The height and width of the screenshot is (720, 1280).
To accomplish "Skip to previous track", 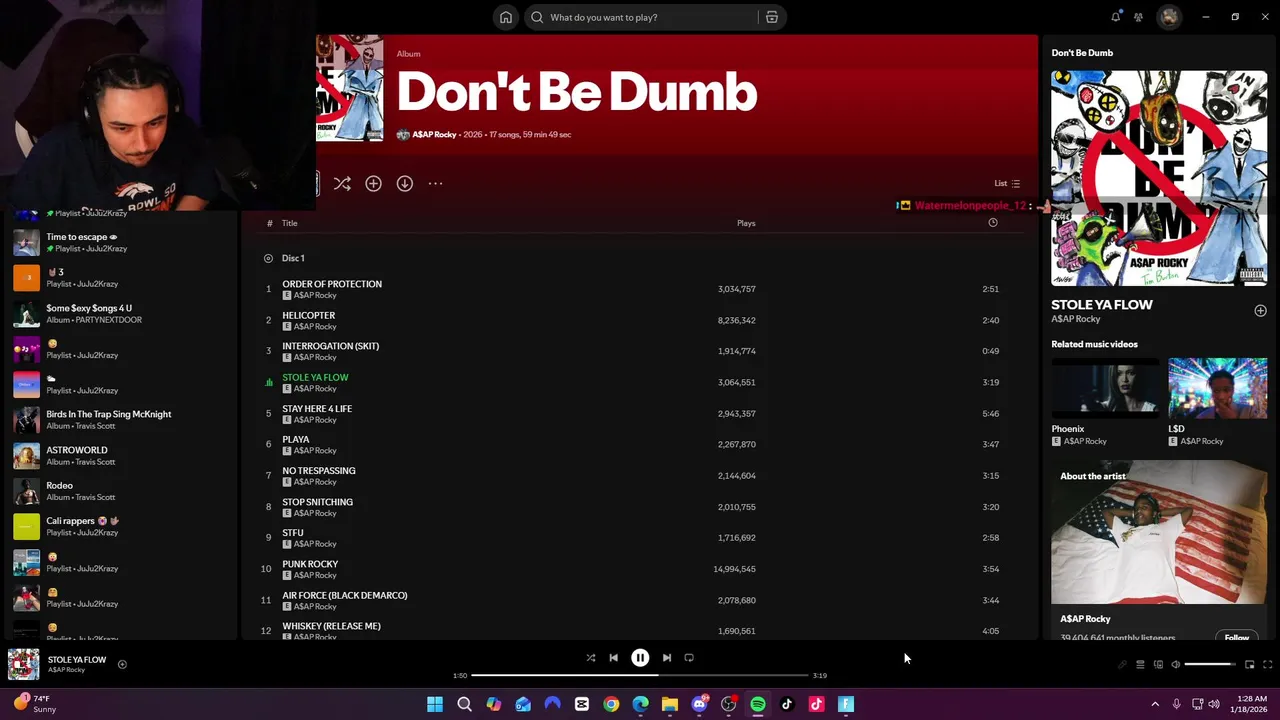I will pos(613,658).
